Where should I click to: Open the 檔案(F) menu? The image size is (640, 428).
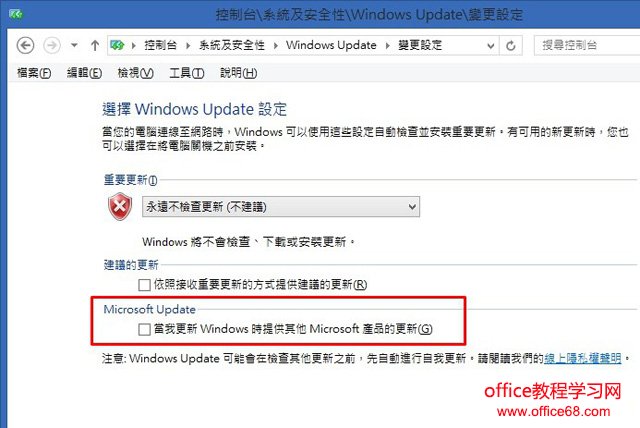pyautogui.click(x=34, y=73)
